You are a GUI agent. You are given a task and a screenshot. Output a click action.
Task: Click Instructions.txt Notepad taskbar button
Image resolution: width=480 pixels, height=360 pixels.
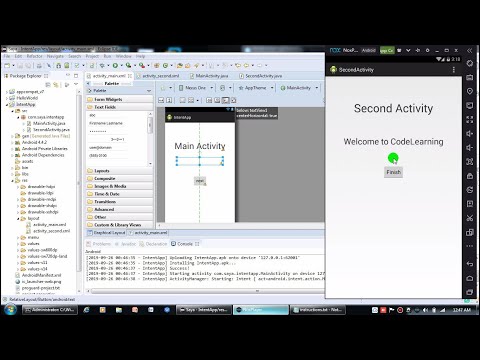(318, 310)
